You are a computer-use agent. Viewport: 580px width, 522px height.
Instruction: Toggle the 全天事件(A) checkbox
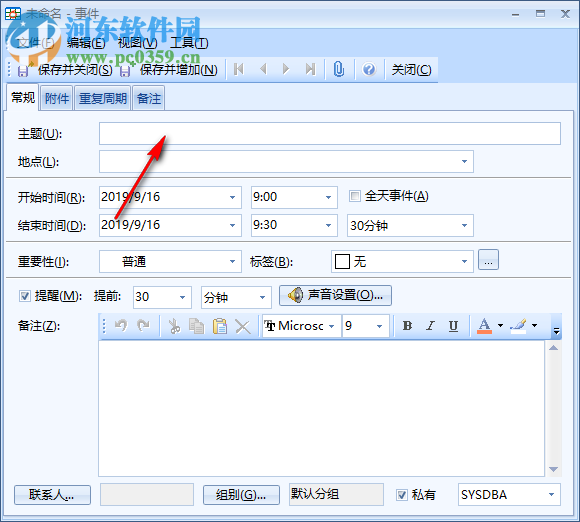coord(354,196)
